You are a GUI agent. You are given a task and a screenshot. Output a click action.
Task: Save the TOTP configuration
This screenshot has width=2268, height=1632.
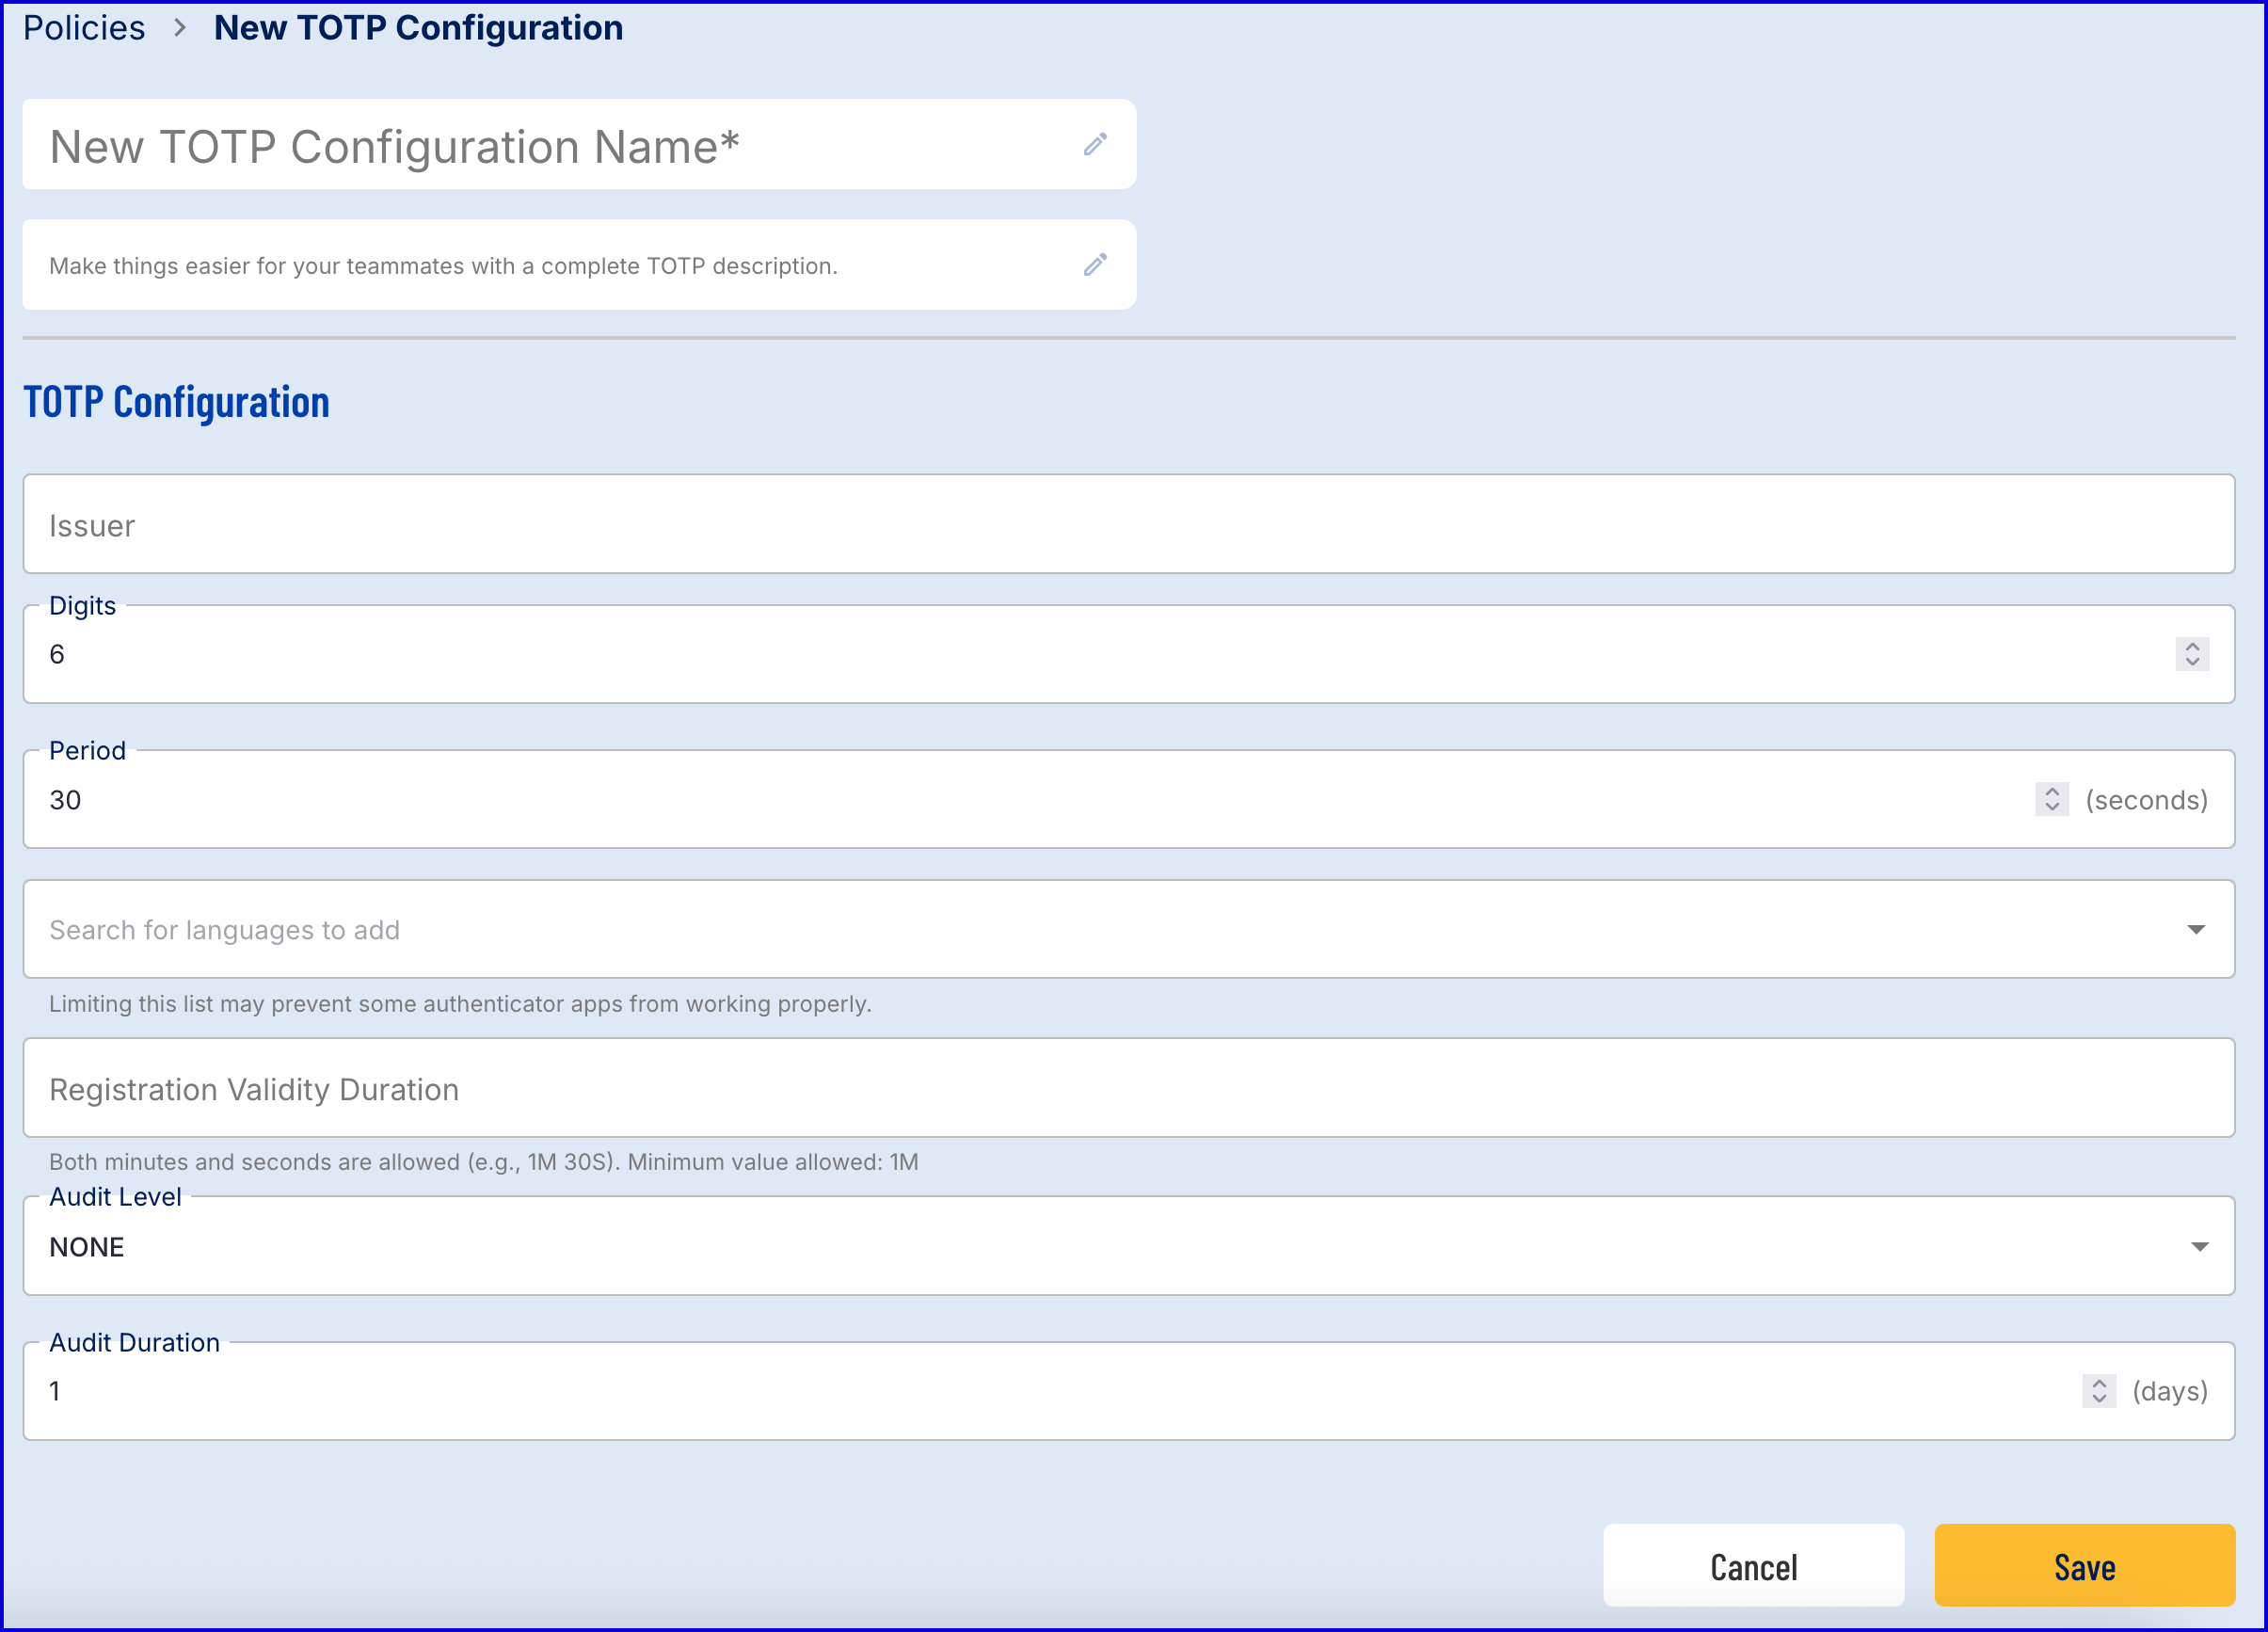[2084, 1565]
